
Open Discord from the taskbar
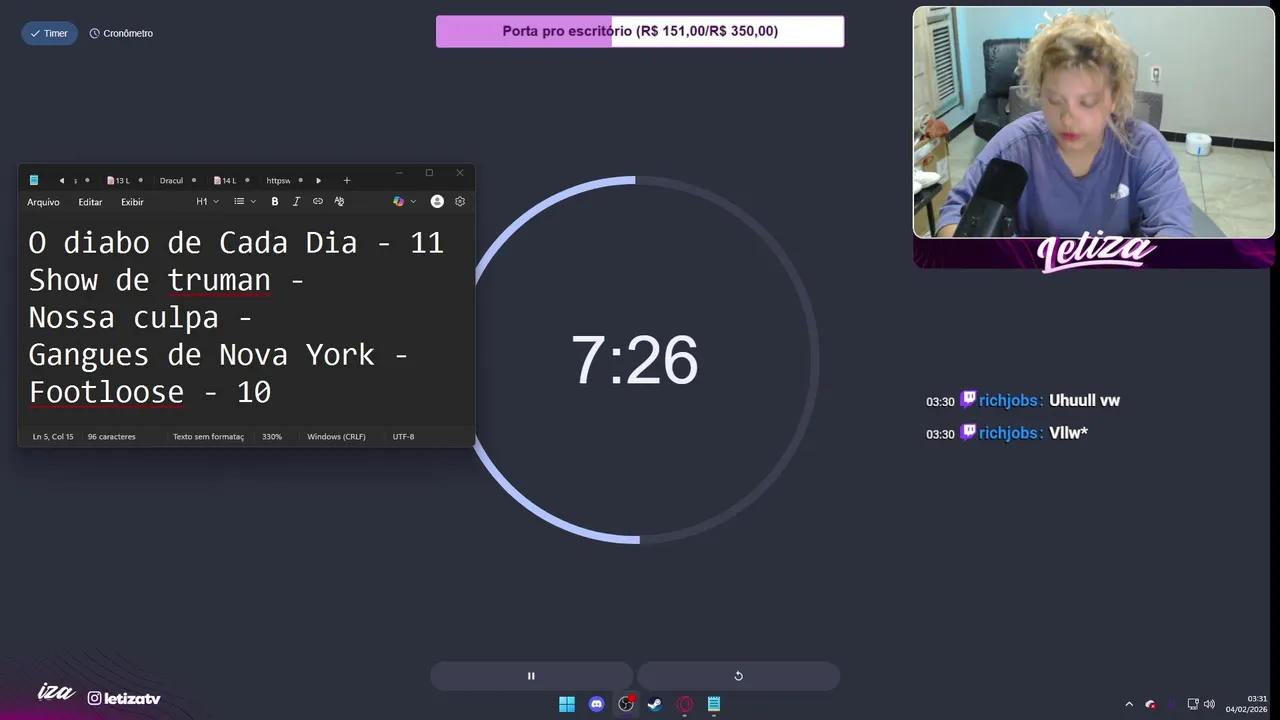pyautogui.click(x=597, y=704)
